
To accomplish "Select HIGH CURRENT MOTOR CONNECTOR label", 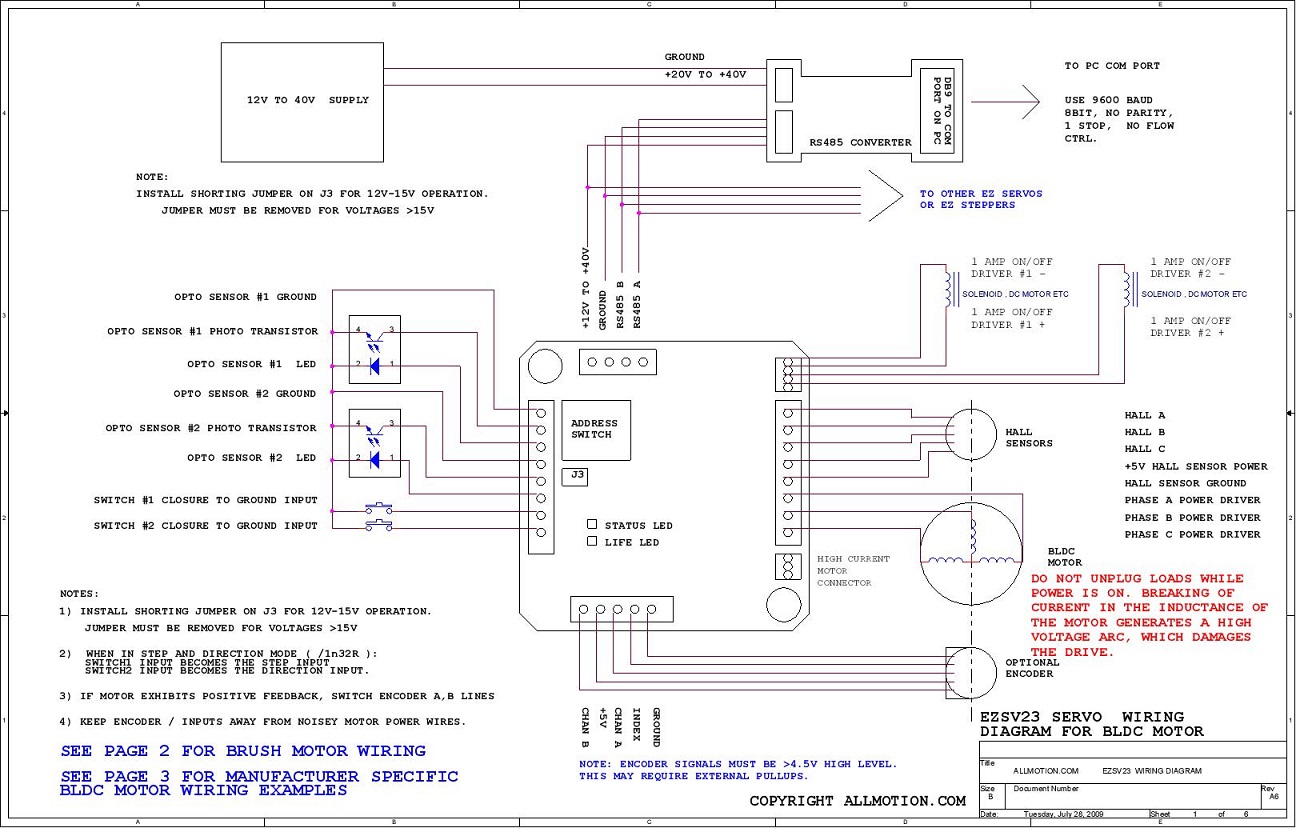I will coord(853,571).
